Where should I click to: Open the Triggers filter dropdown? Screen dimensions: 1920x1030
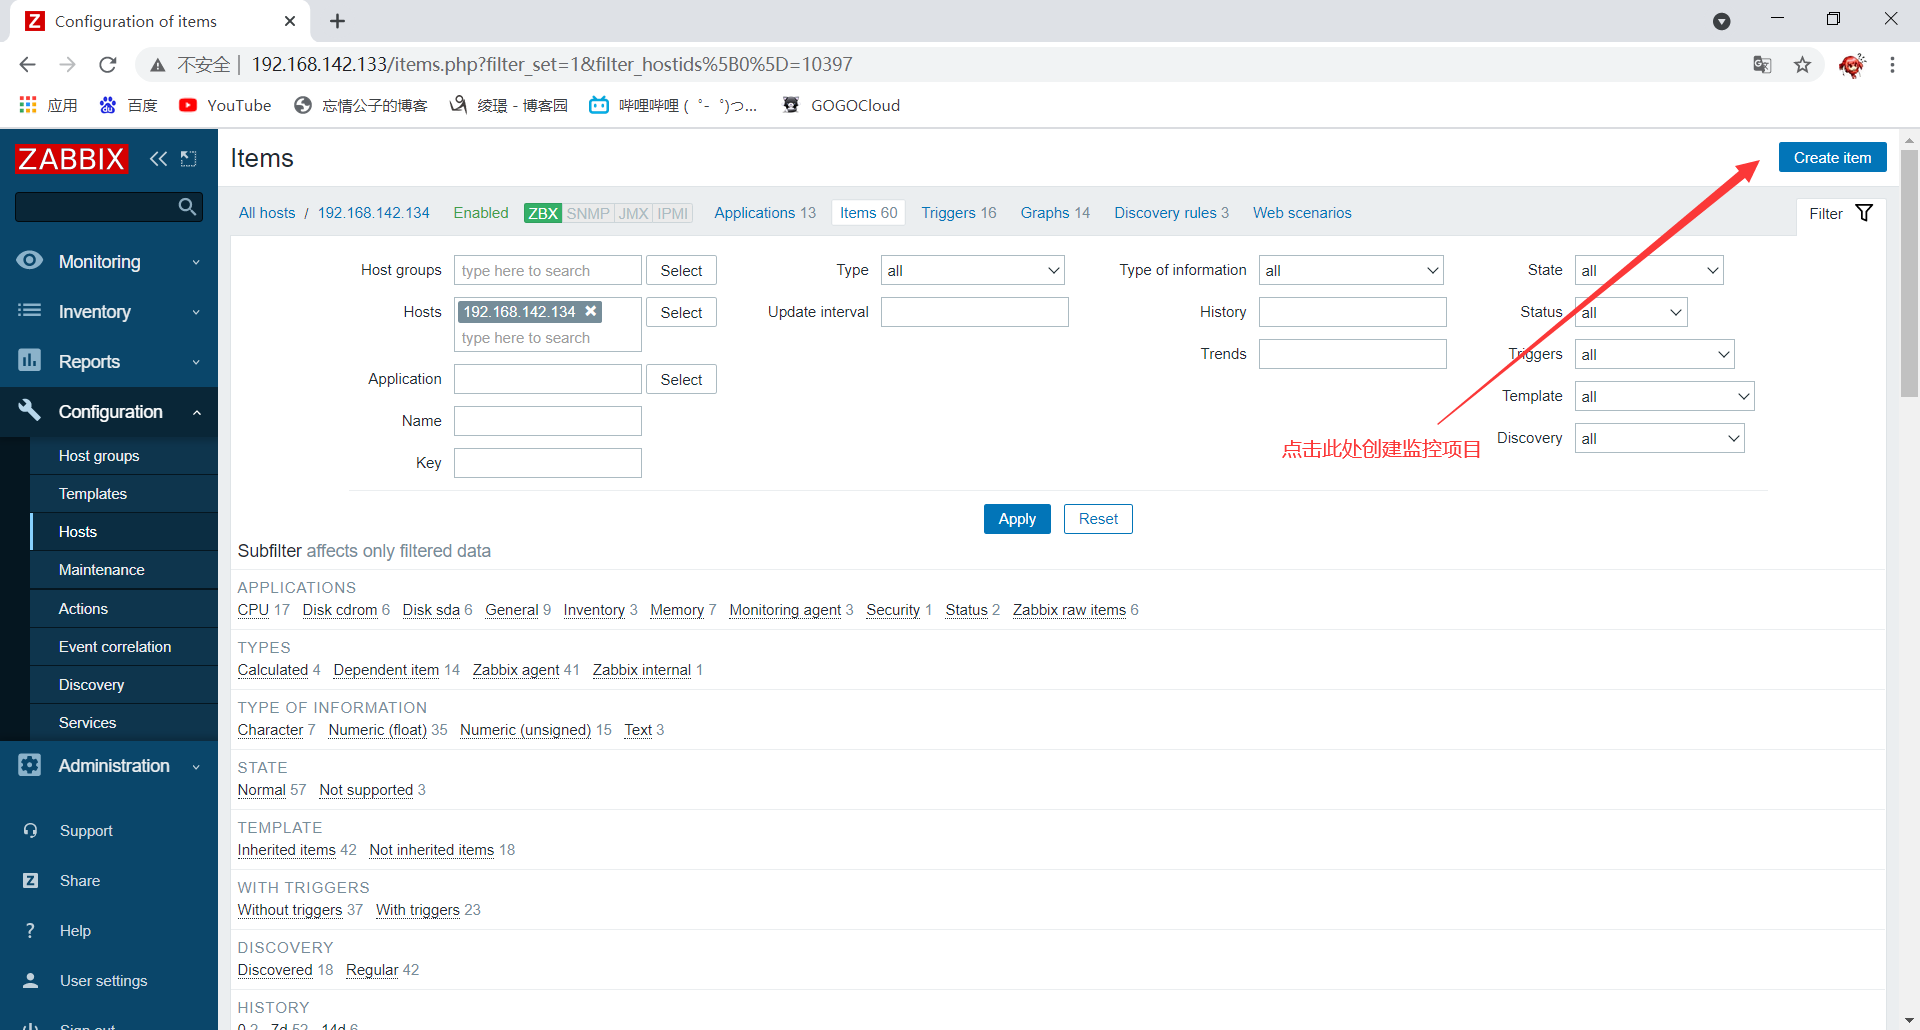[1654, 354]
